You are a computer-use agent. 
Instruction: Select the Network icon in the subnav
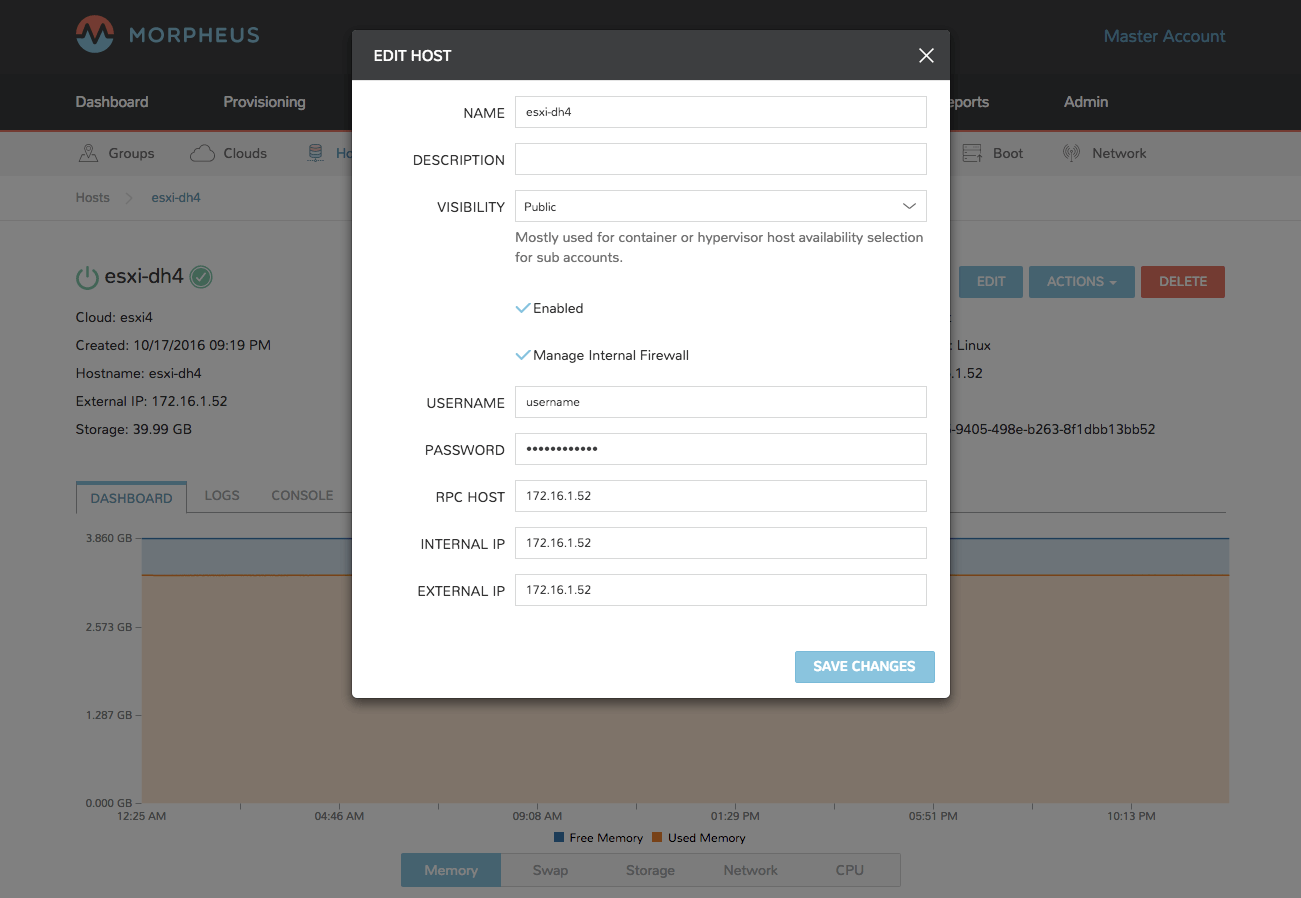[1069, 153]
